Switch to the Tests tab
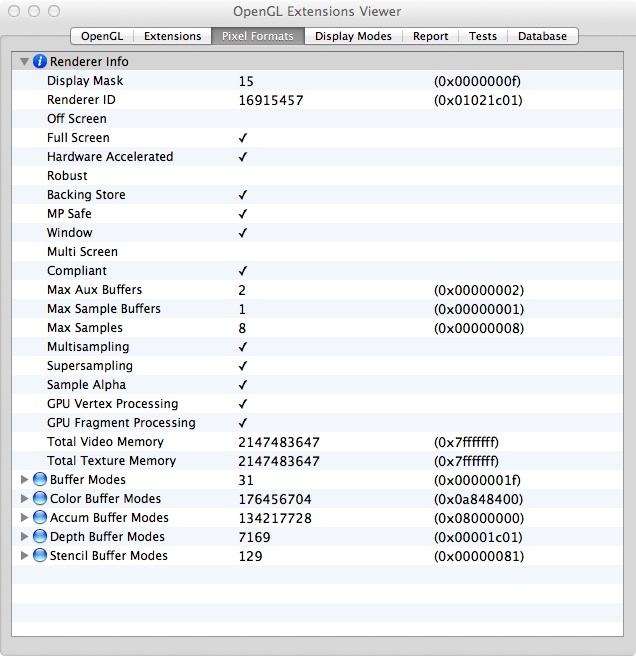Screen dimensions: 636x656 (483, 36)
